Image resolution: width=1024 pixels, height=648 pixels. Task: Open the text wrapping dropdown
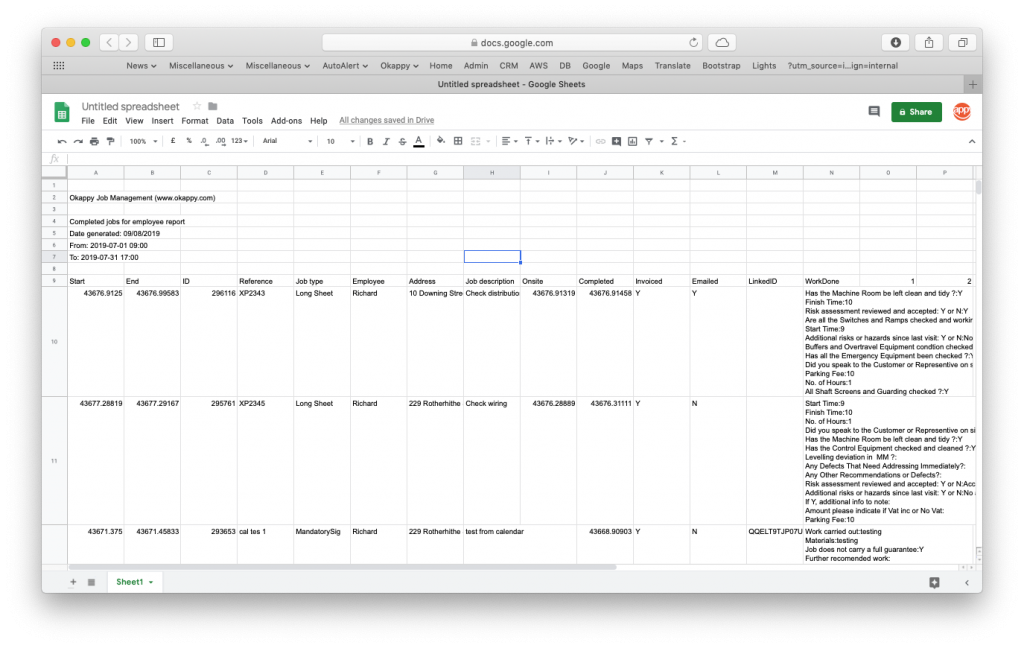pos(554,141)
